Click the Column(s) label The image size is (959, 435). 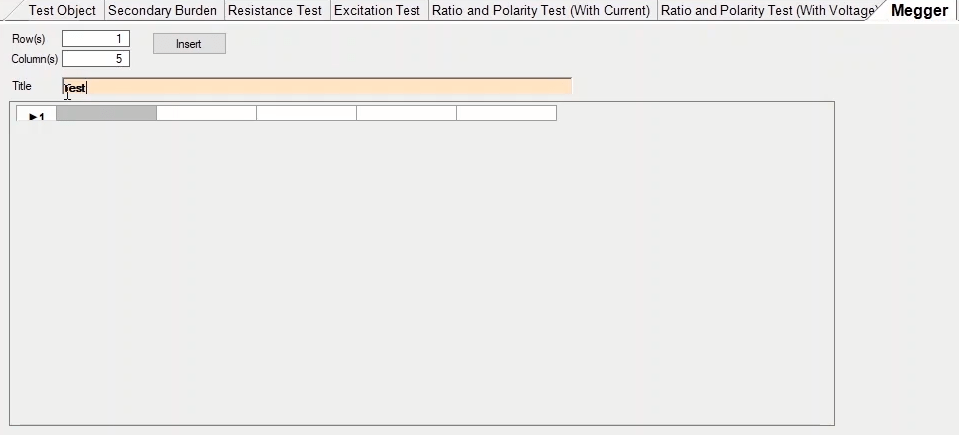34,59
